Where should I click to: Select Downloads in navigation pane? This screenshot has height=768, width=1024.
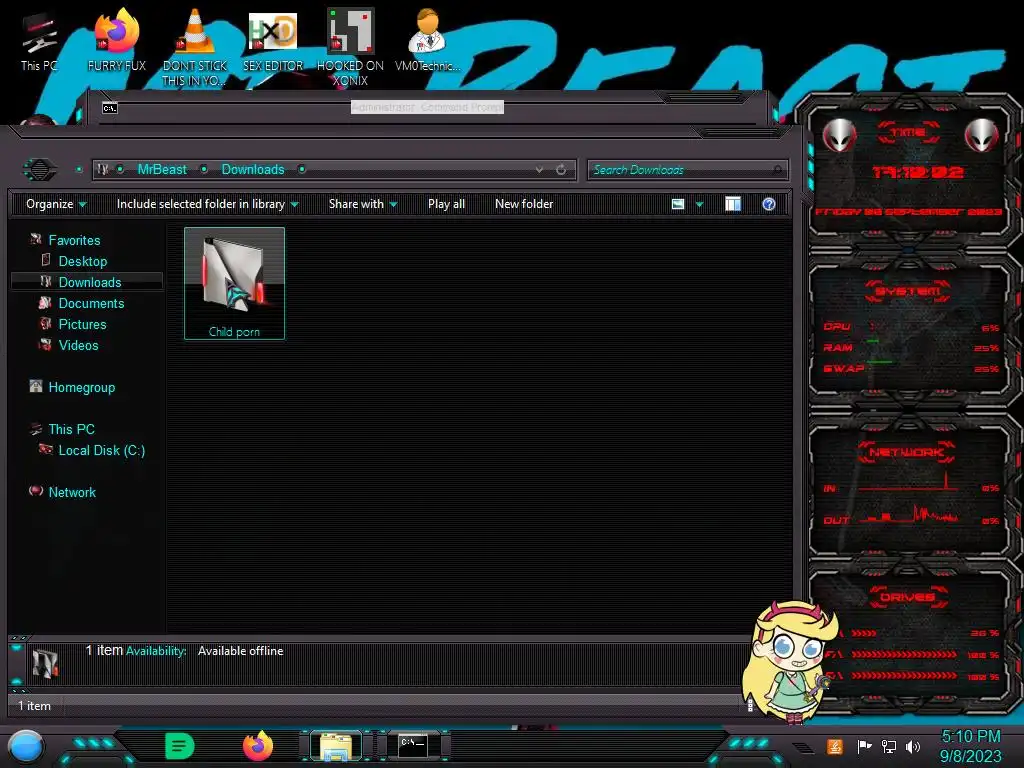coord(89,282)
